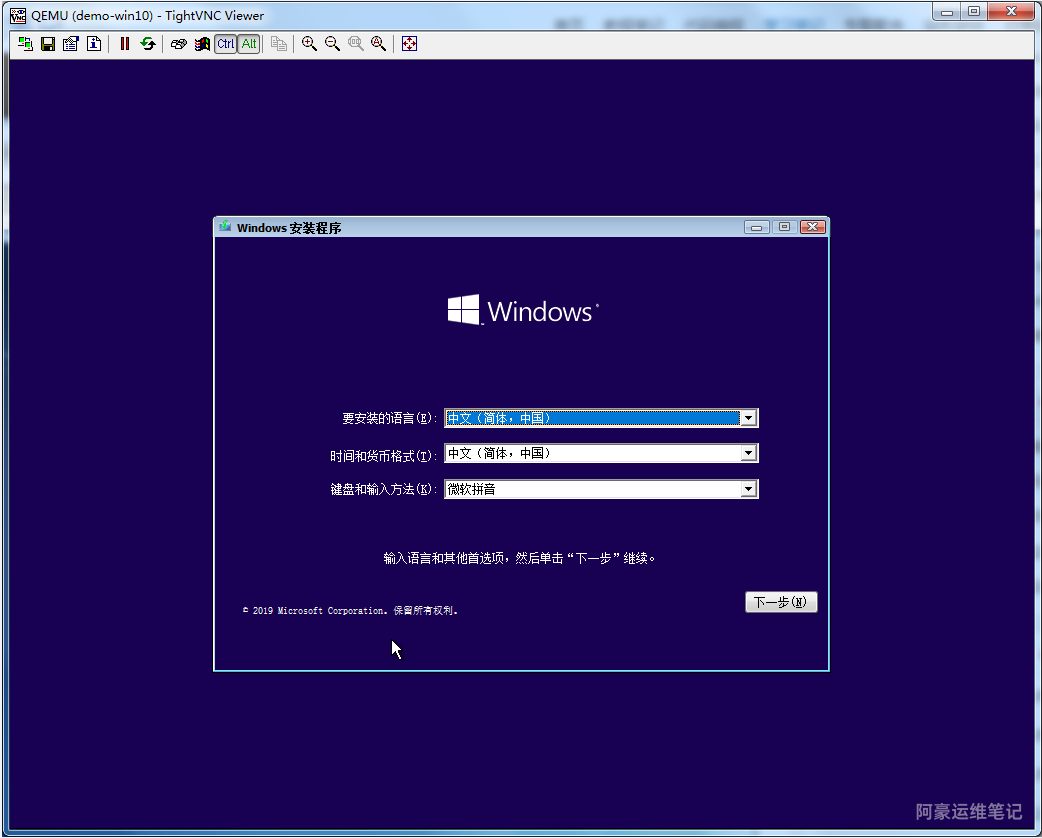Click the green refresh screen icon
Screen dimensions: 1042x838
(x=148, y=44)
